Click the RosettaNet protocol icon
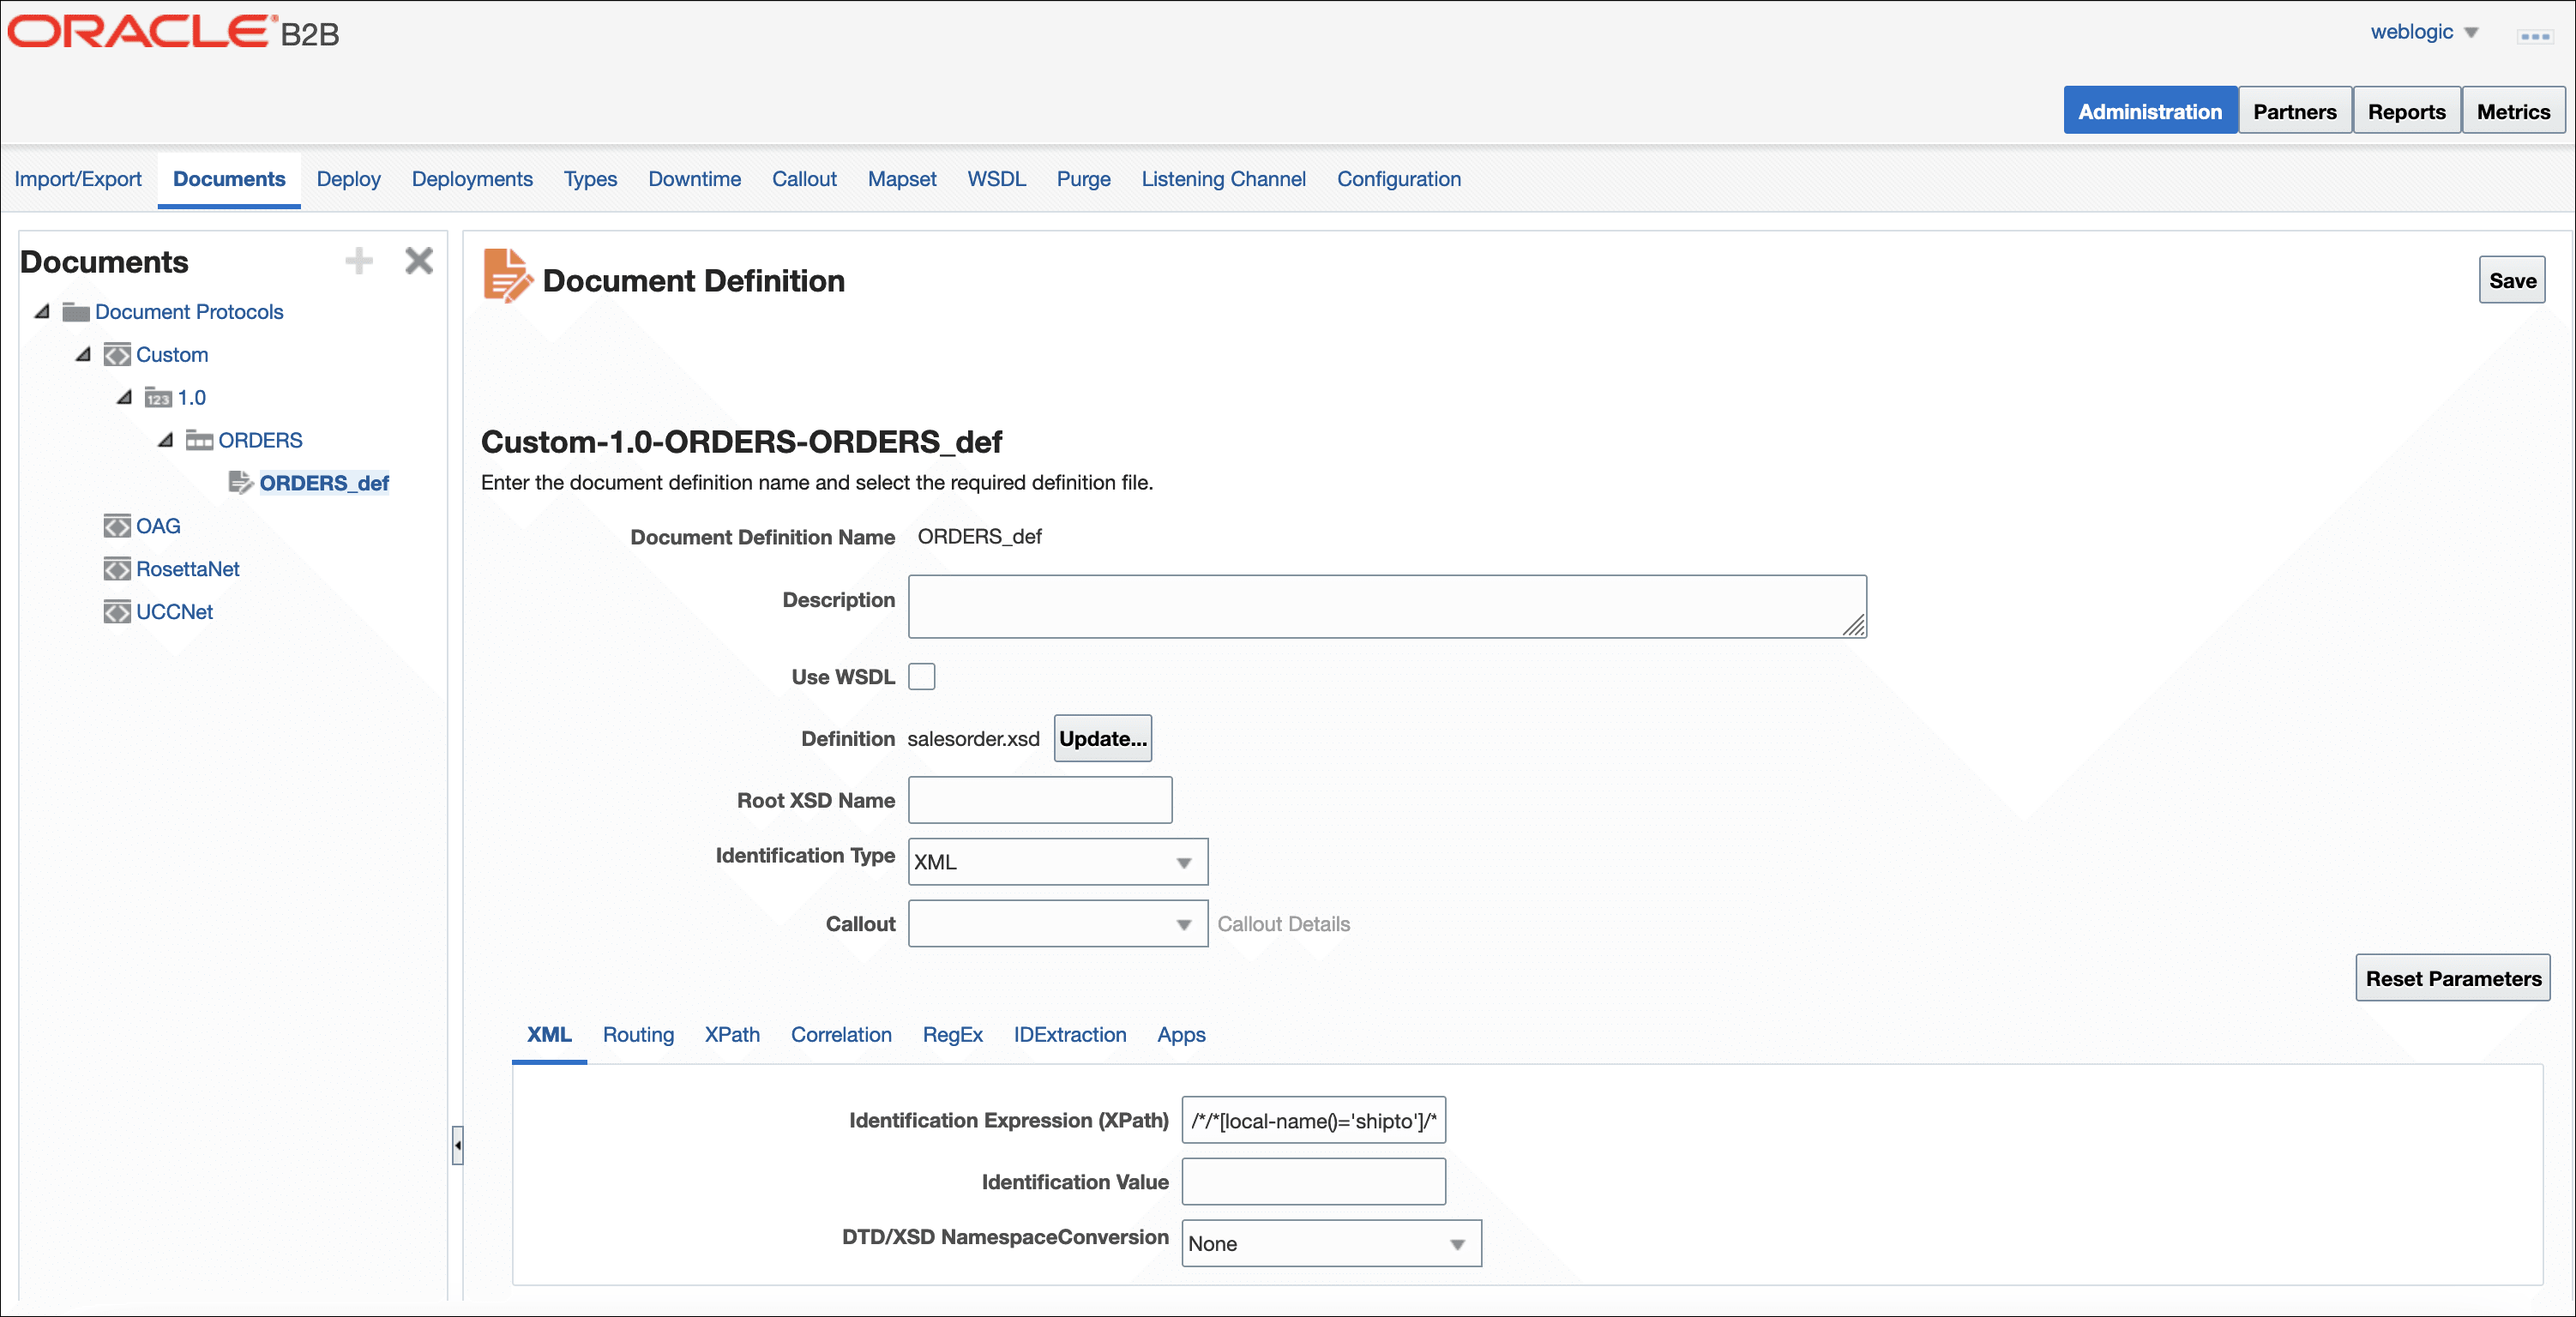 pos(117,569)
